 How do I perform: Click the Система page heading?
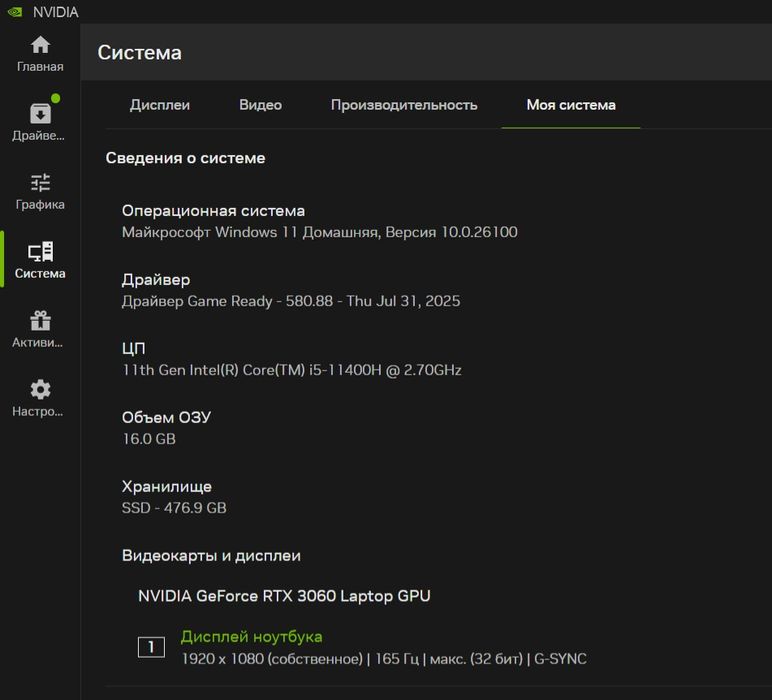(x=139, y=52)
